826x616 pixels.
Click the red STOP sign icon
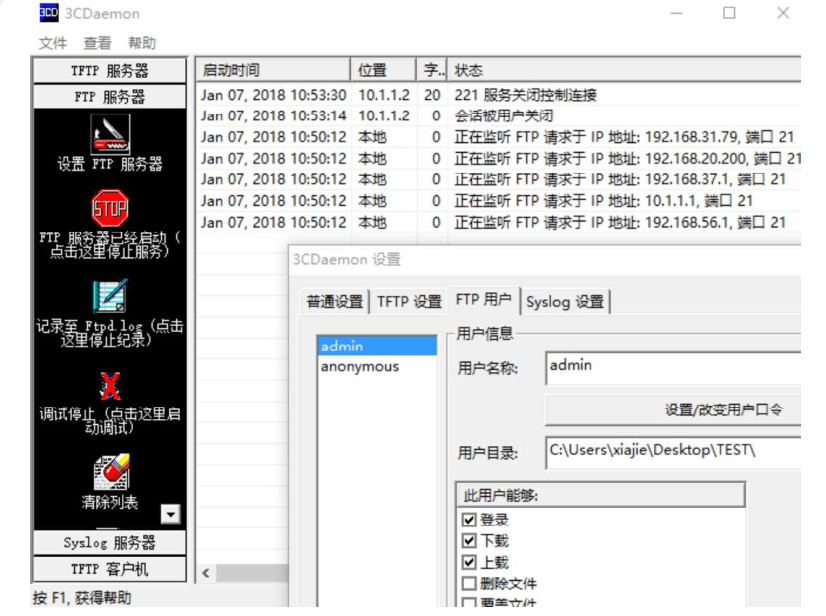coord(110,208)
